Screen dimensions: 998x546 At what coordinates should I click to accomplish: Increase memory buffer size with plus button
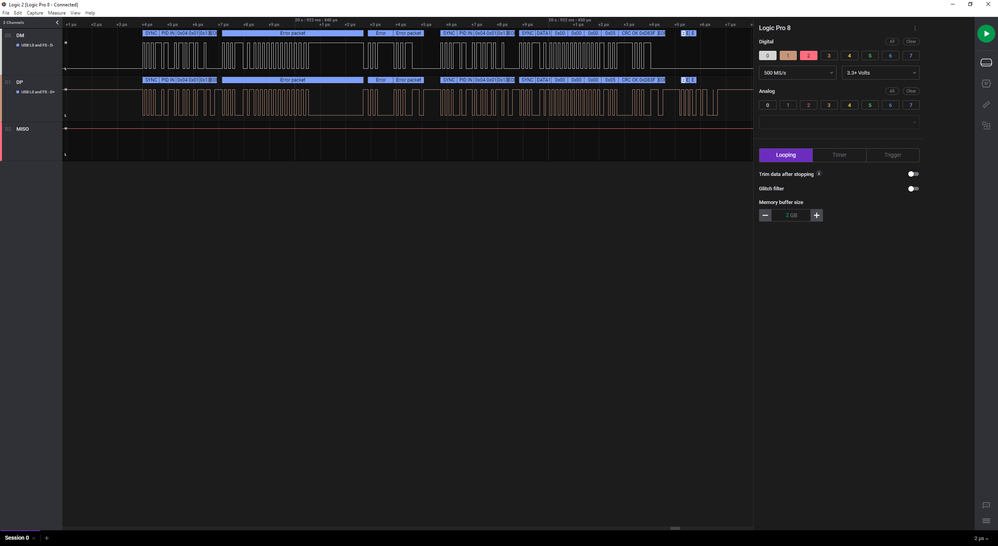tap(817, 215)
